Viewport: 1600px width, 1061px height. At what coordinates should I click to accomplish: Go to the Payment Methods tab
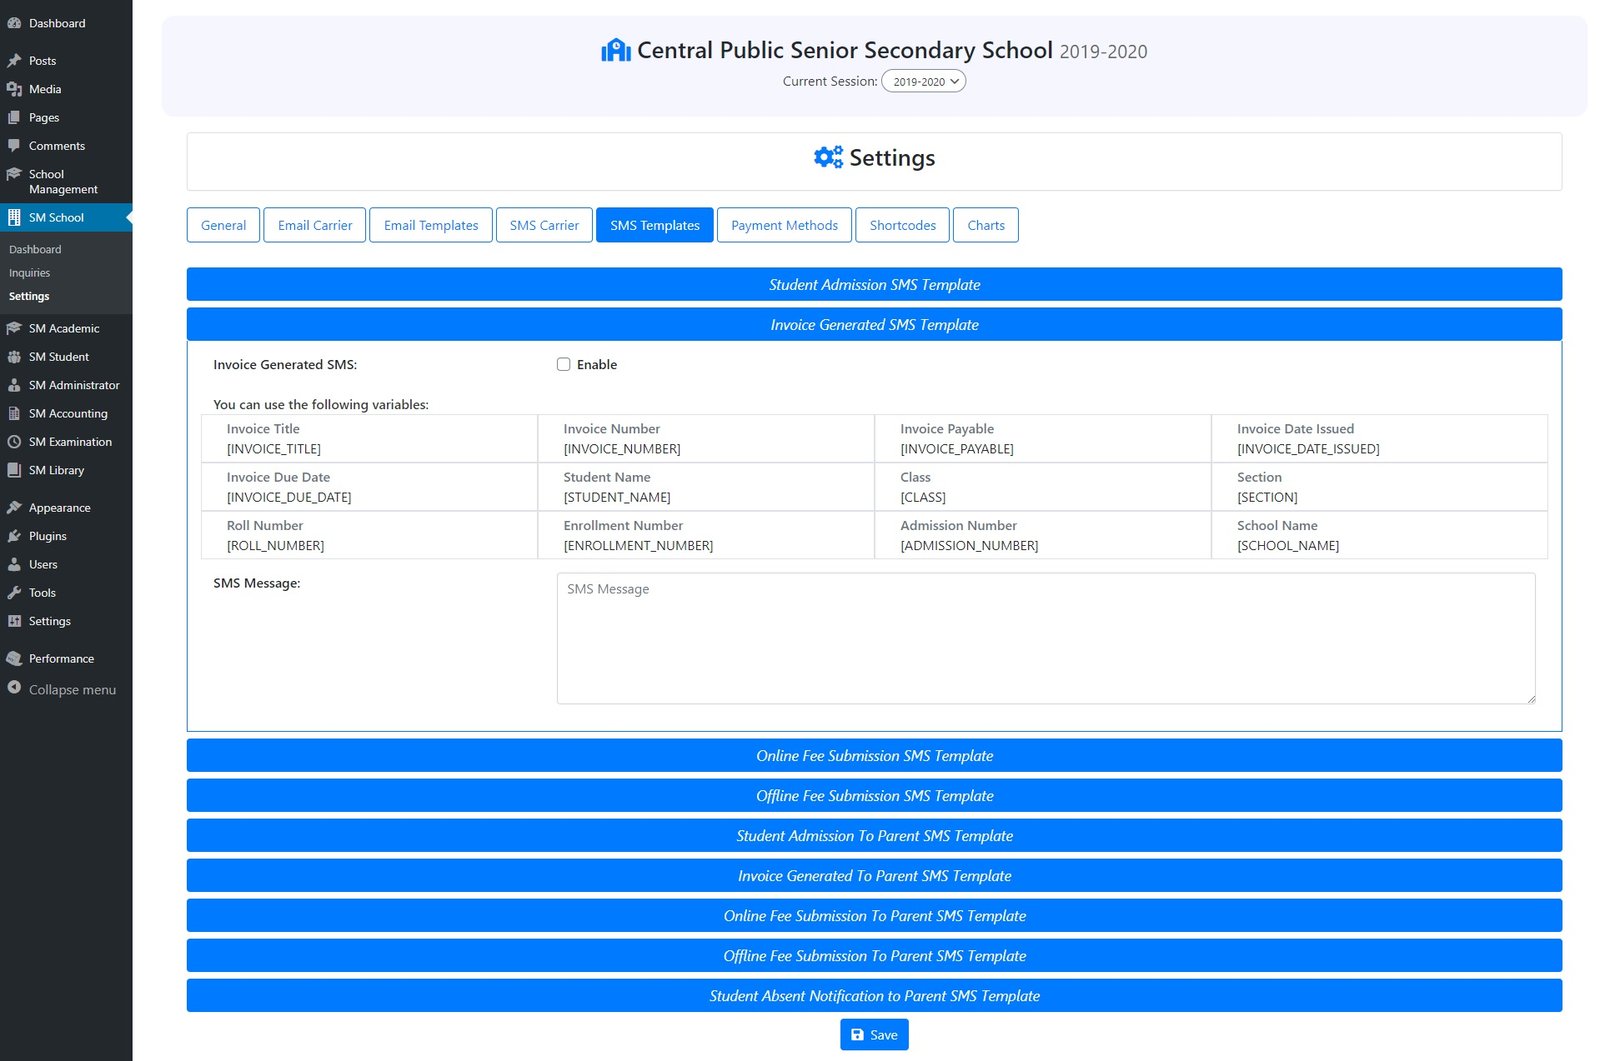(785, 225)
